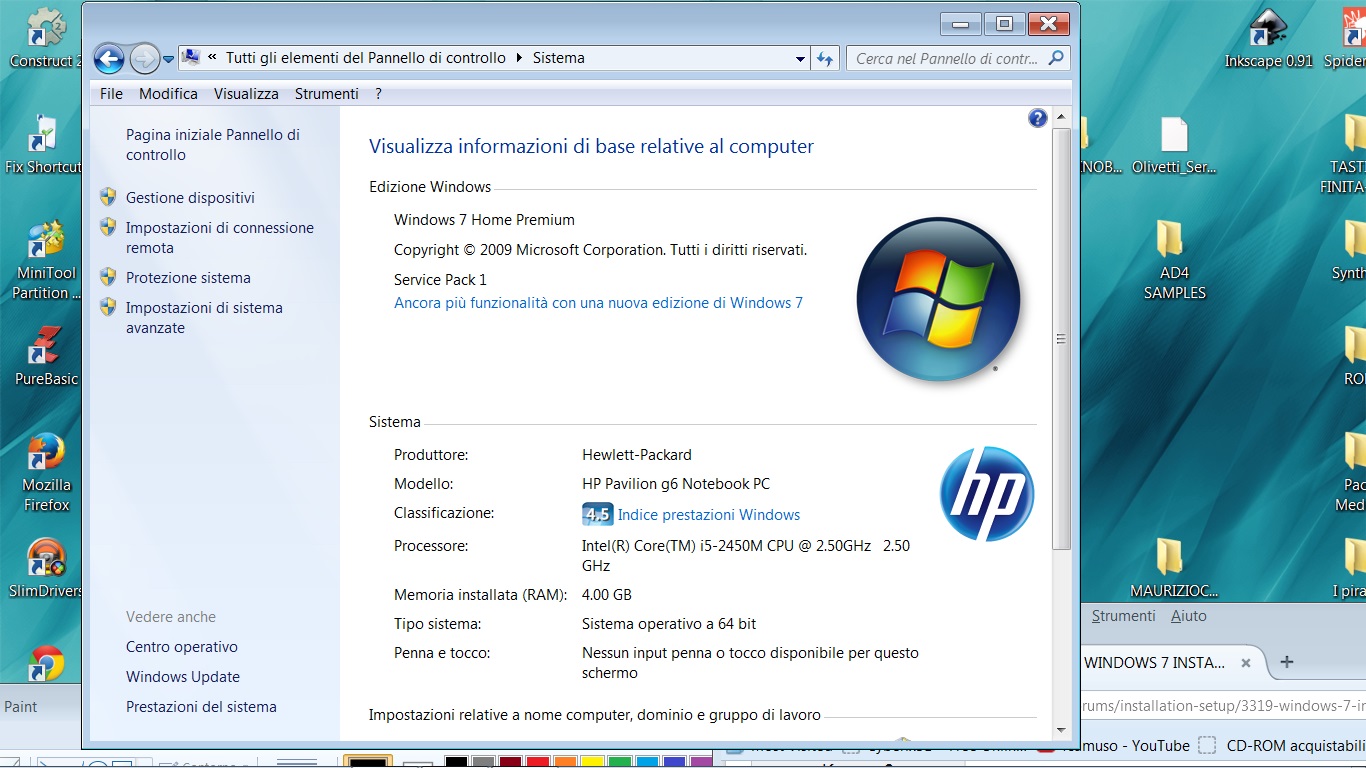
Task: Select the MAURIZIOC desktop folder
Action: pos(1174,569)
